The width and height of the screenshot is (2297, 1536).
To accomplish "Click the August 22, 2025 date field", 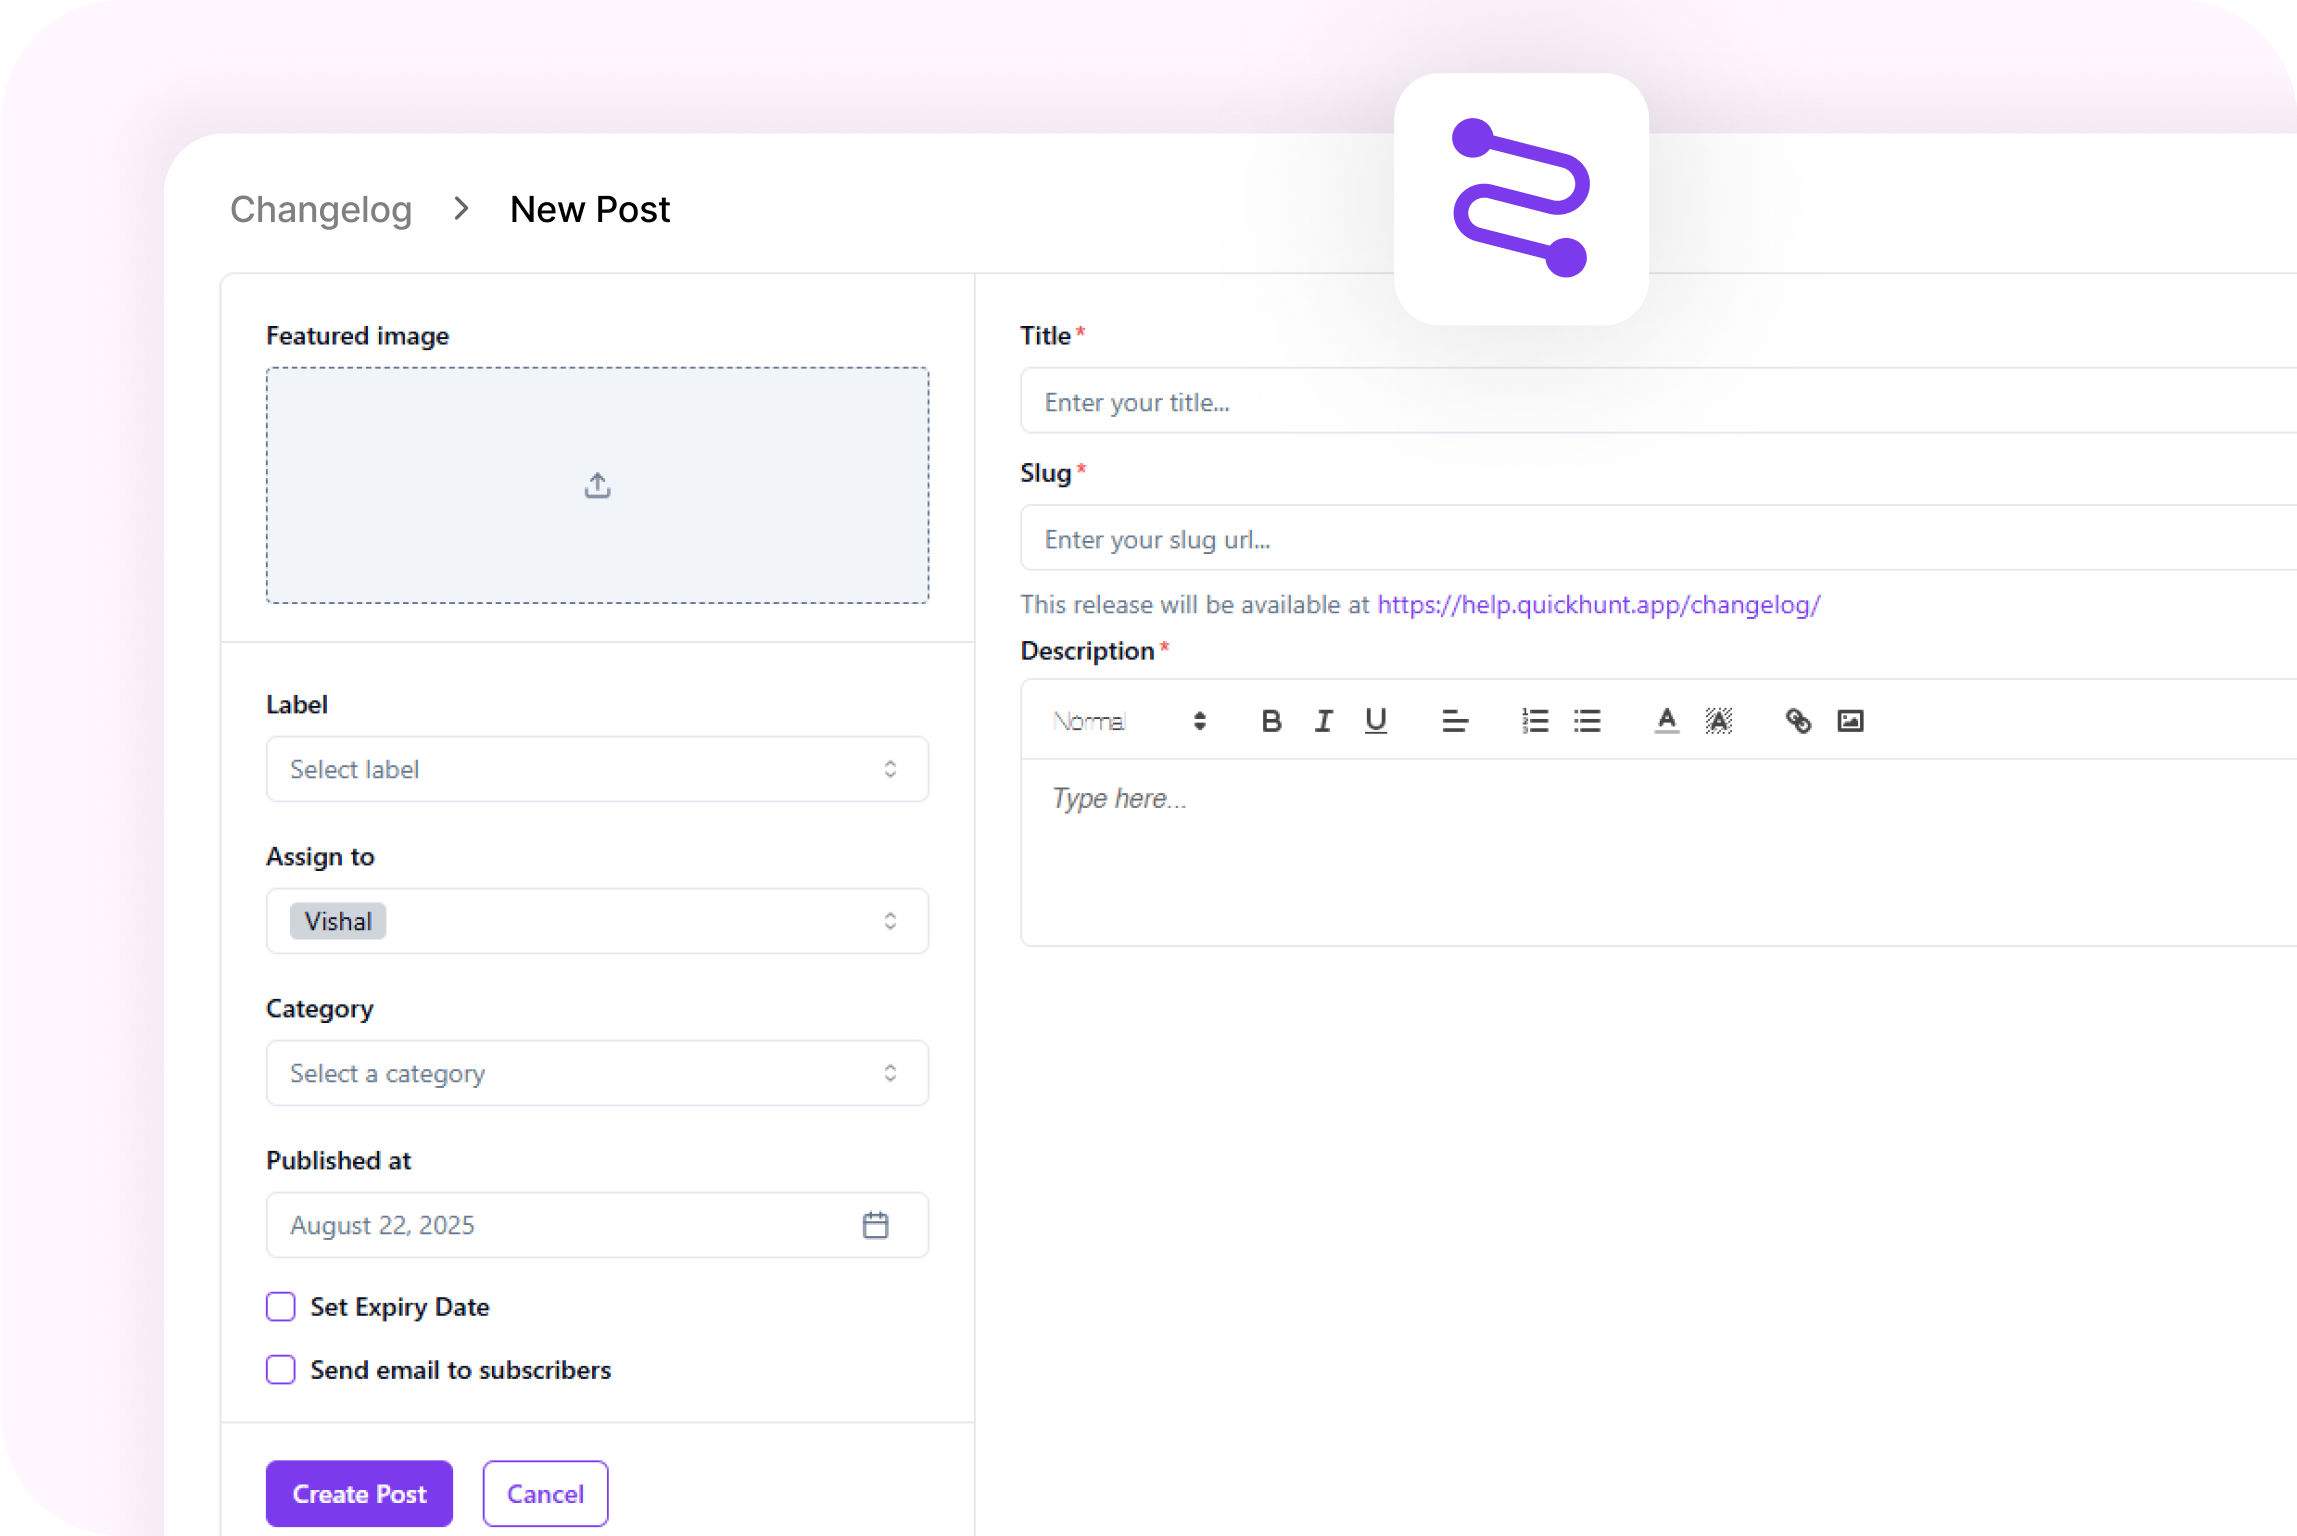I will (597, 1225).
